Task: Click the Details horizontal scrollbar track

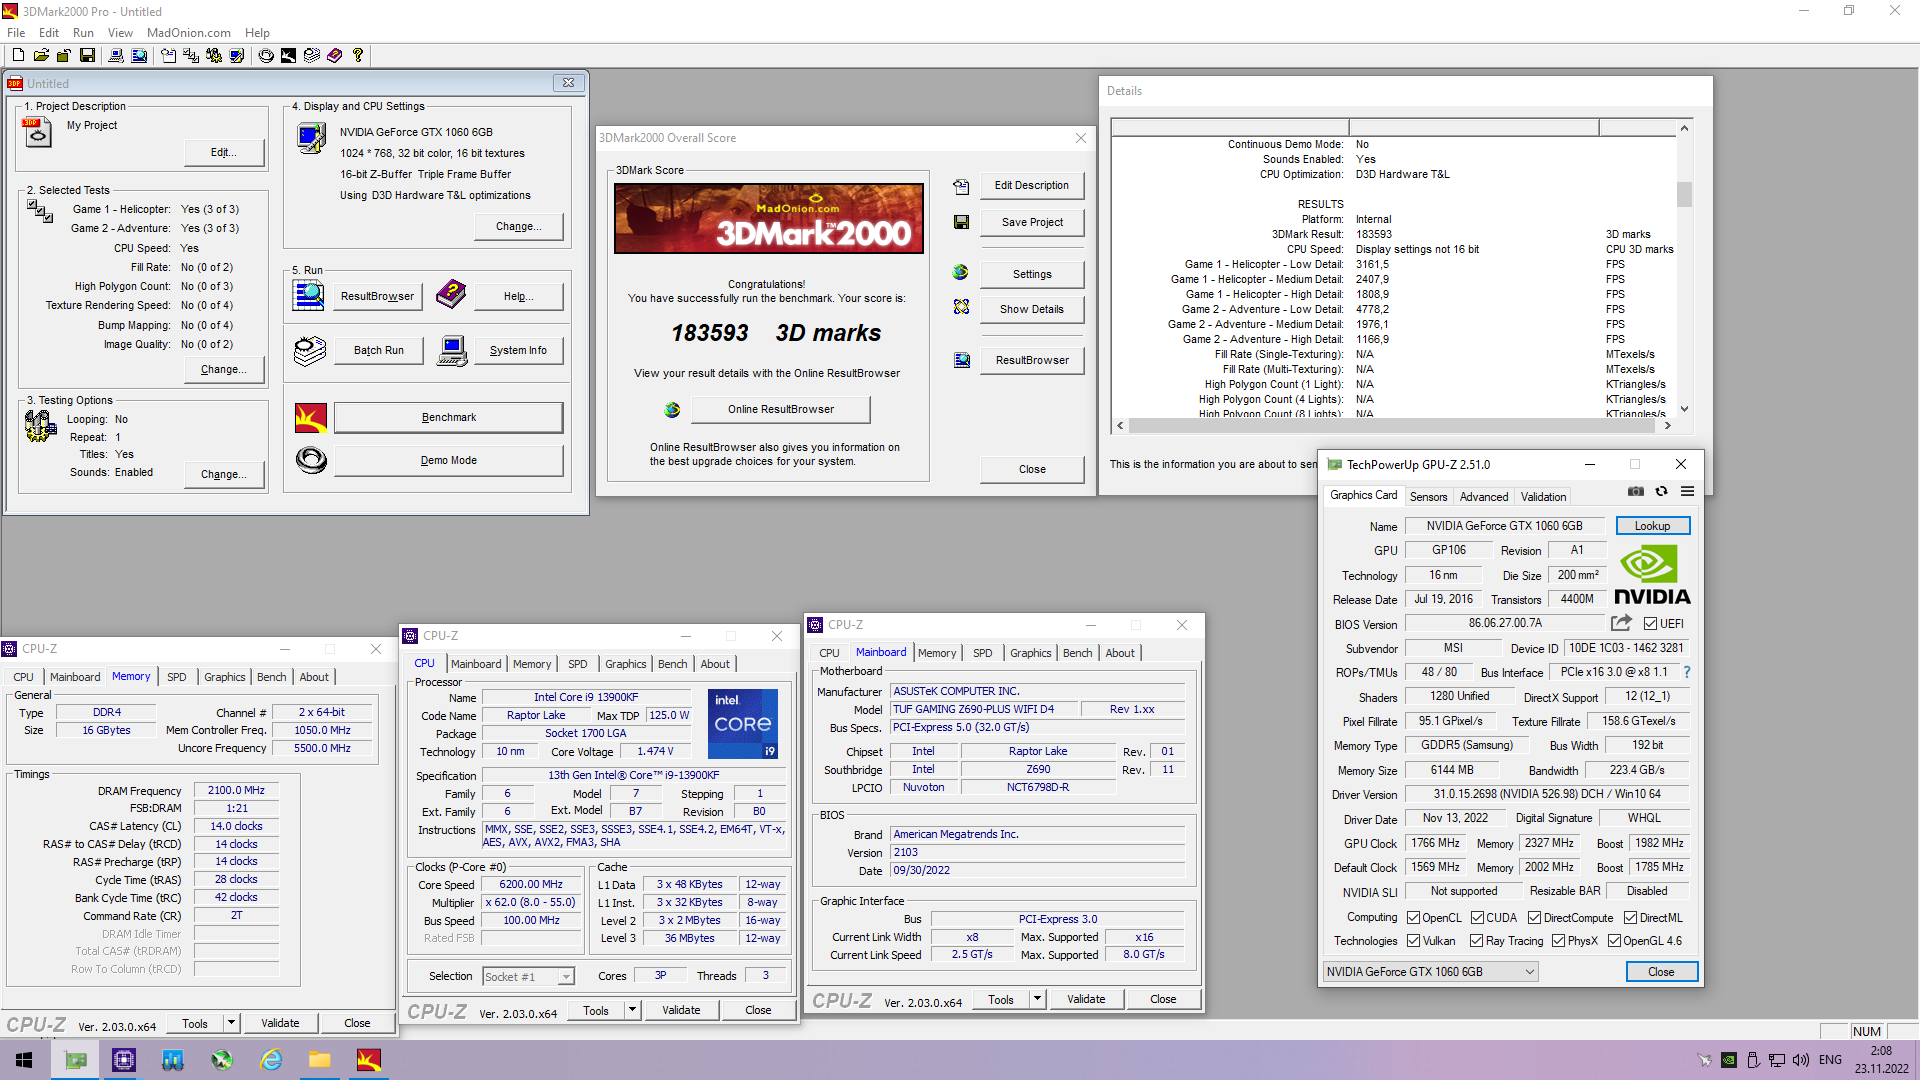Action: pyautogui.click(x=1391, y=426)
